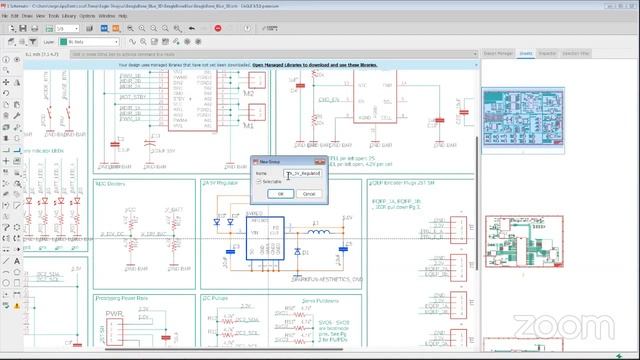640x360 pixels.
Task: Expand the command history dropdown arrow
Action: pos(475,54)
